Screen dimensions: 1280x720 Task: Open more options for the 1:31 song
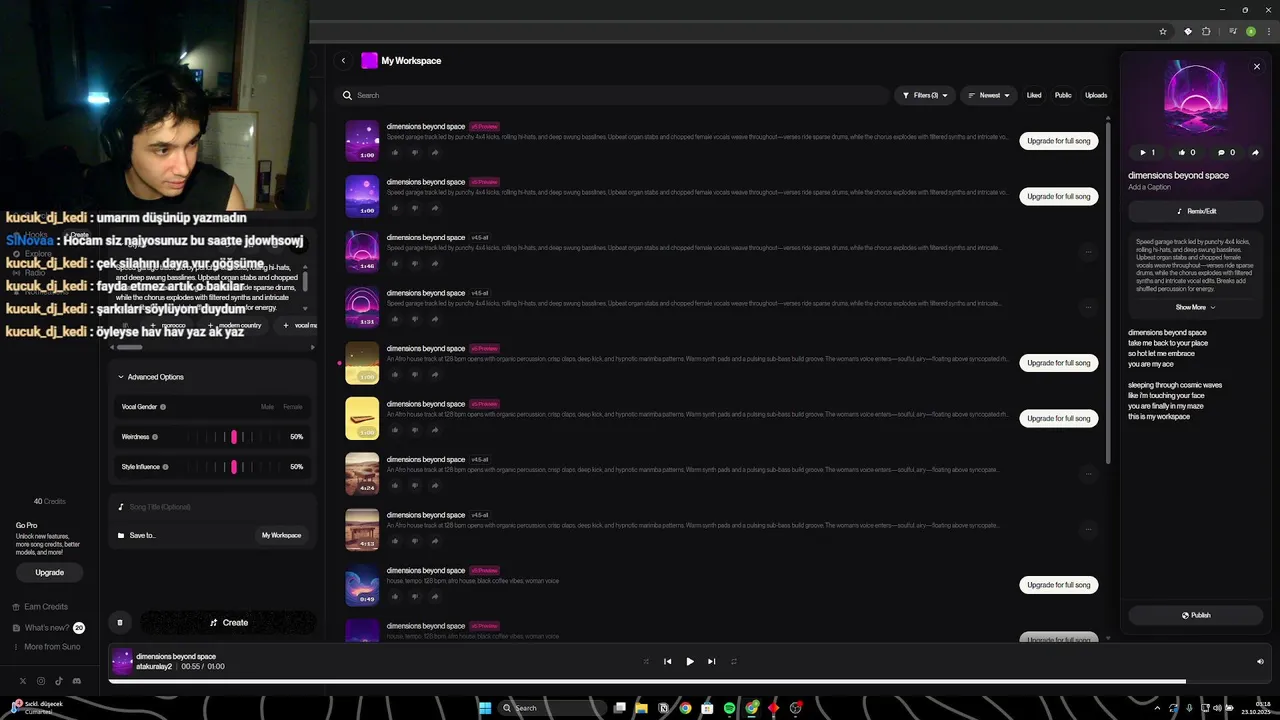click(1088, 307)
